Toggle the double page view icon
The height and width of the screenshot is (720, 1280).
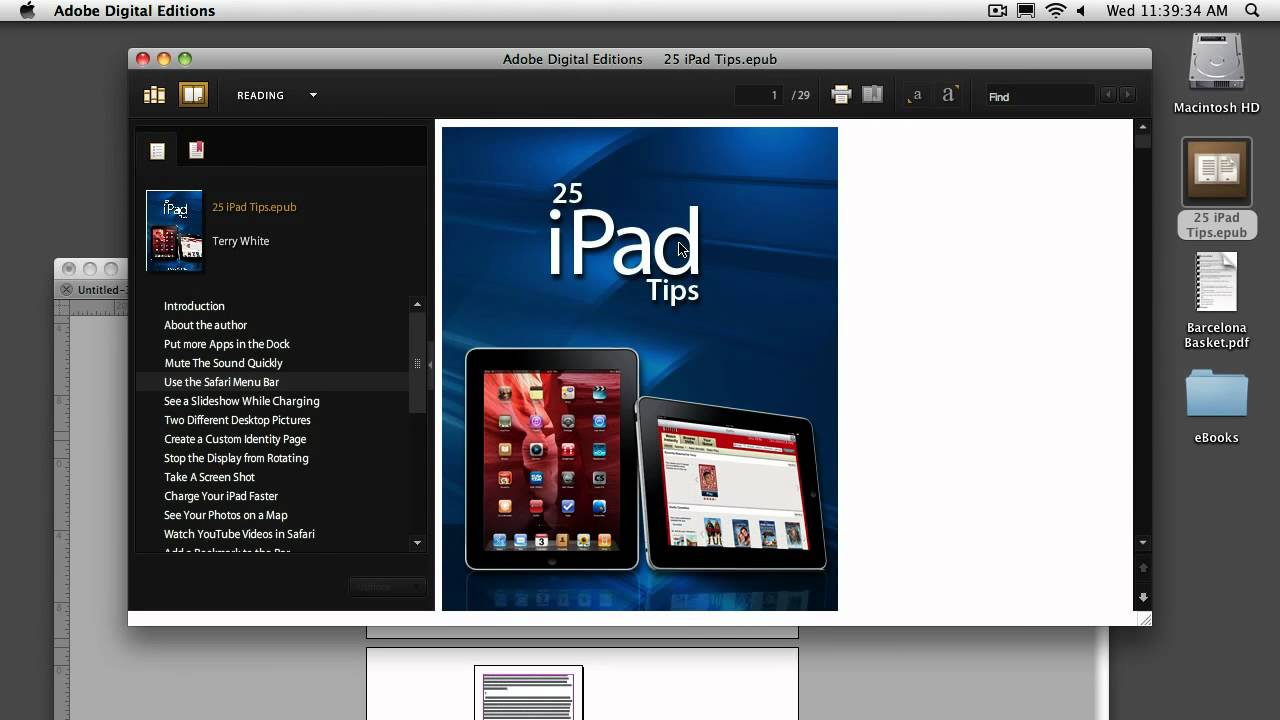click(x=873, y=94)
